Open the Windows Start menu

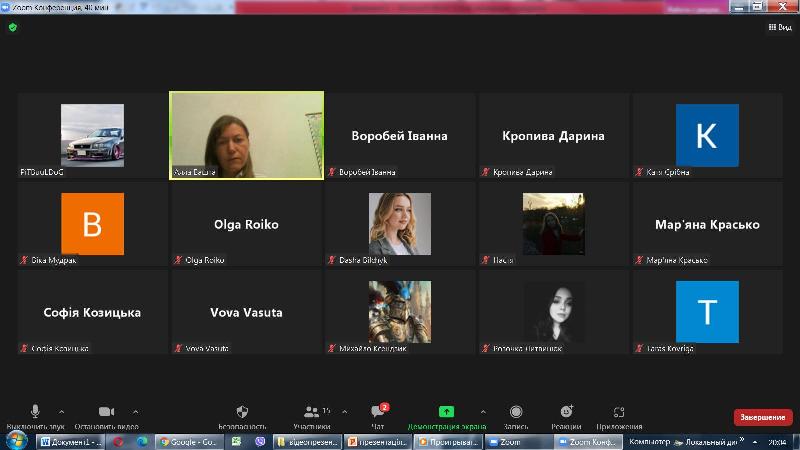coord(16,441)
